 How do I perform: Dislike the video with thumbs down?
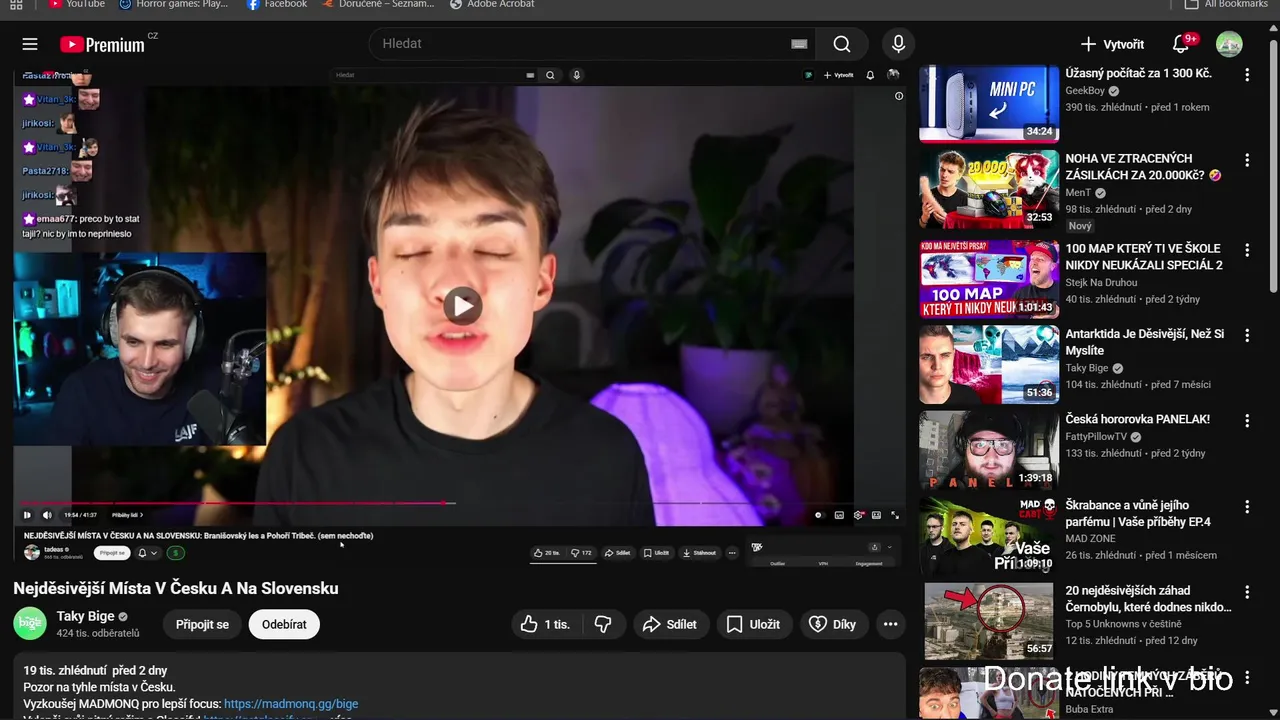click(603, 624)
